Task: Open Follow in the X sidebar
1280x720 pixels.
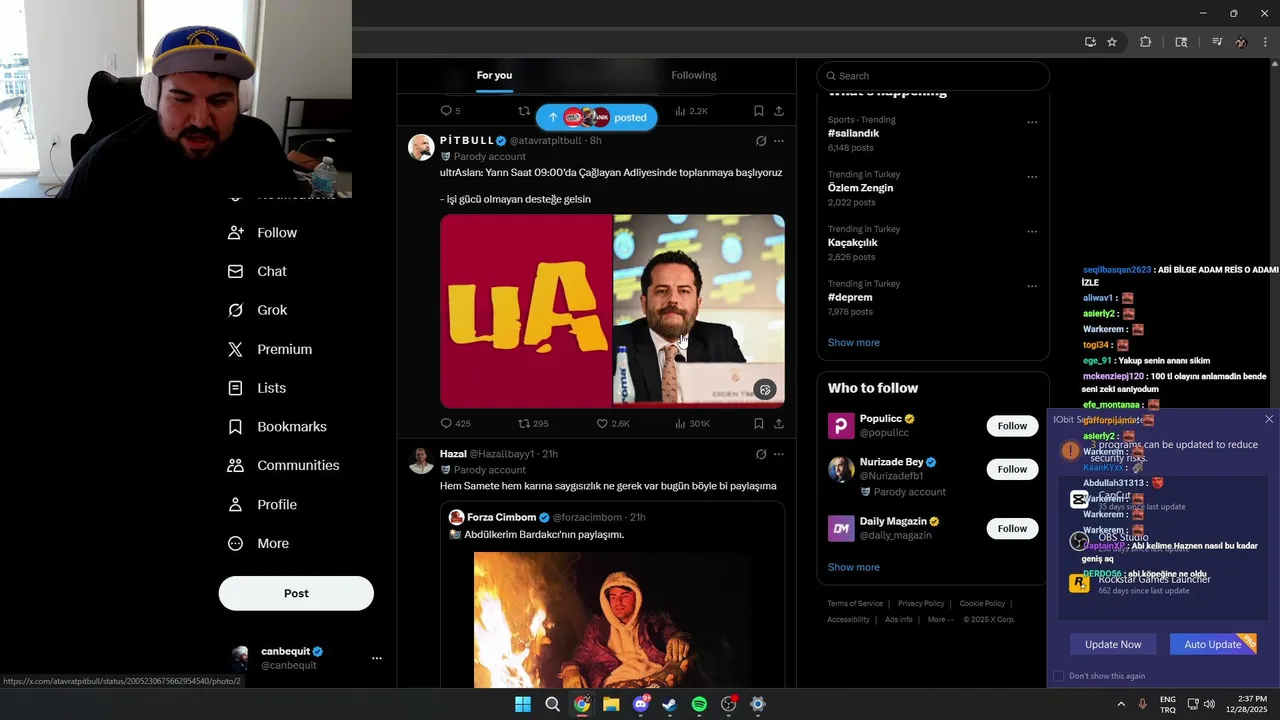Action: tap(263, 233)
